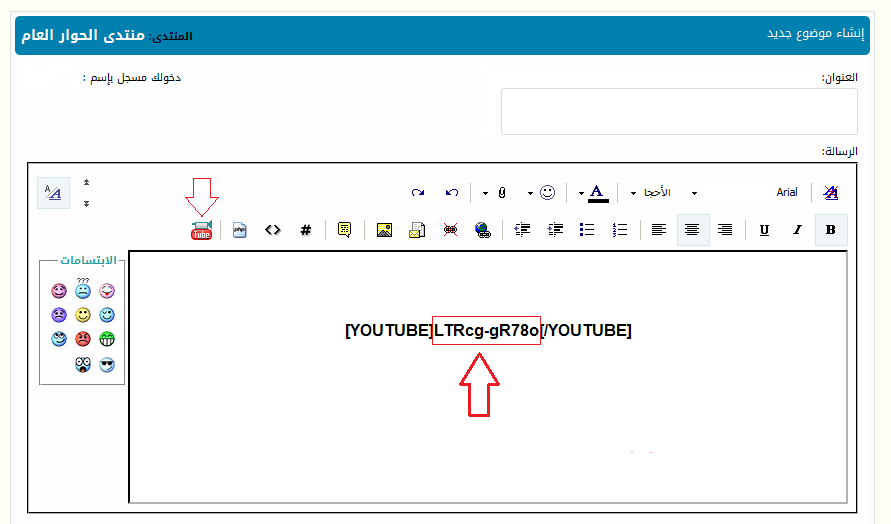
Task: Insert the green big grin smiley
Action: (107, 339)
